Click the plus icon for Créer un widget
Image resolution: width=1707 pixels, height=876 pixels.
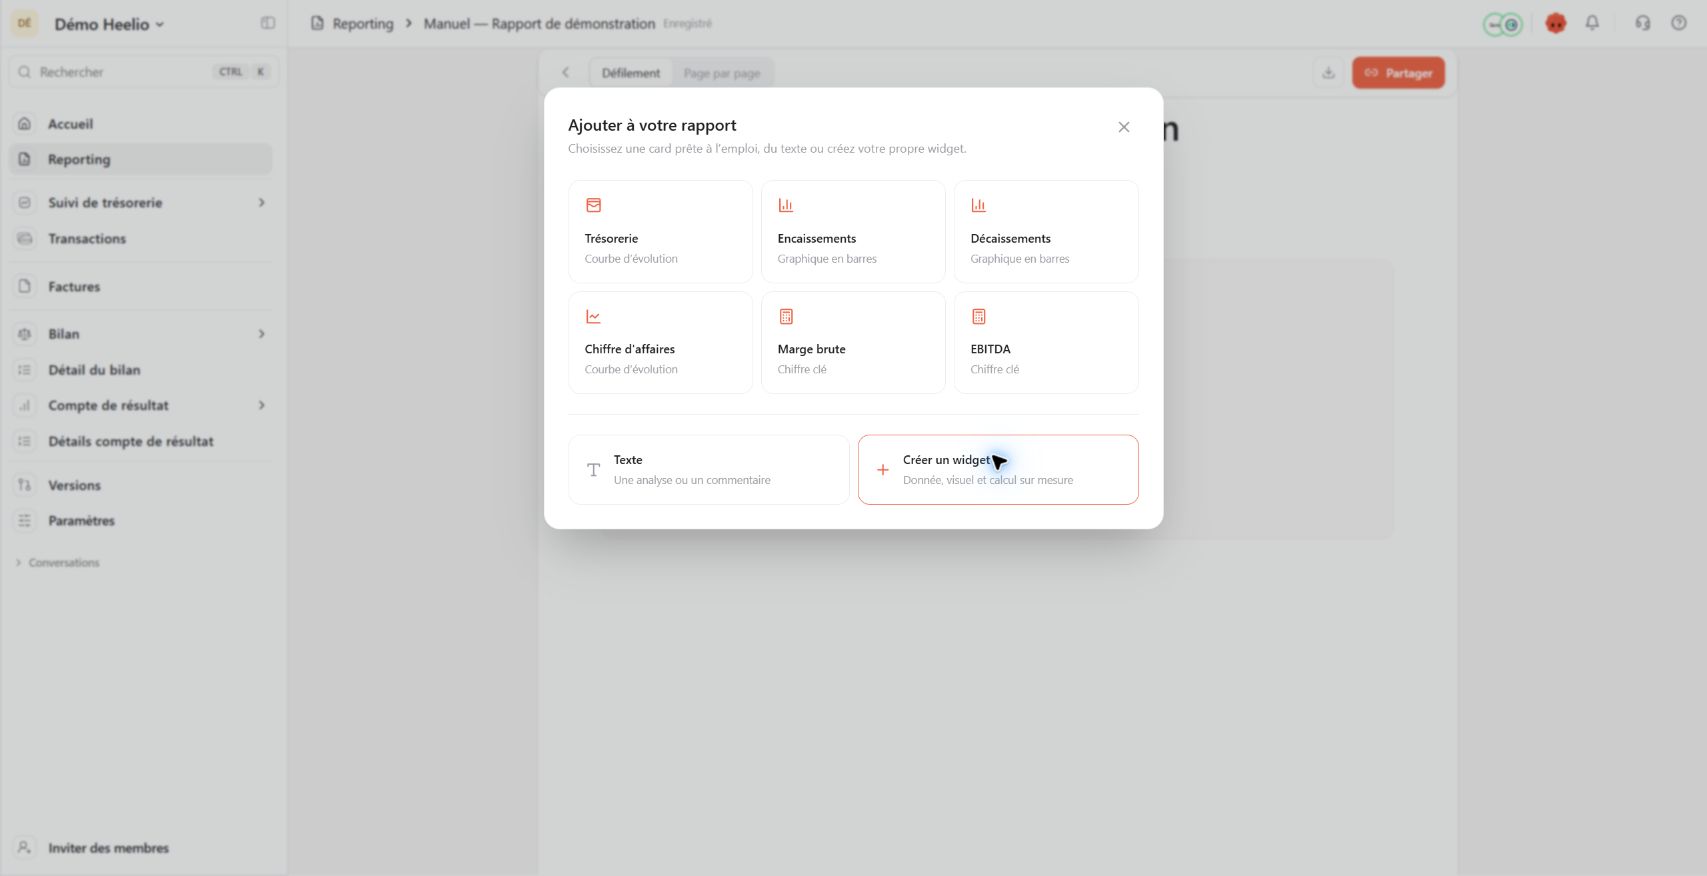pyautogui.click(x=882, y=470)
